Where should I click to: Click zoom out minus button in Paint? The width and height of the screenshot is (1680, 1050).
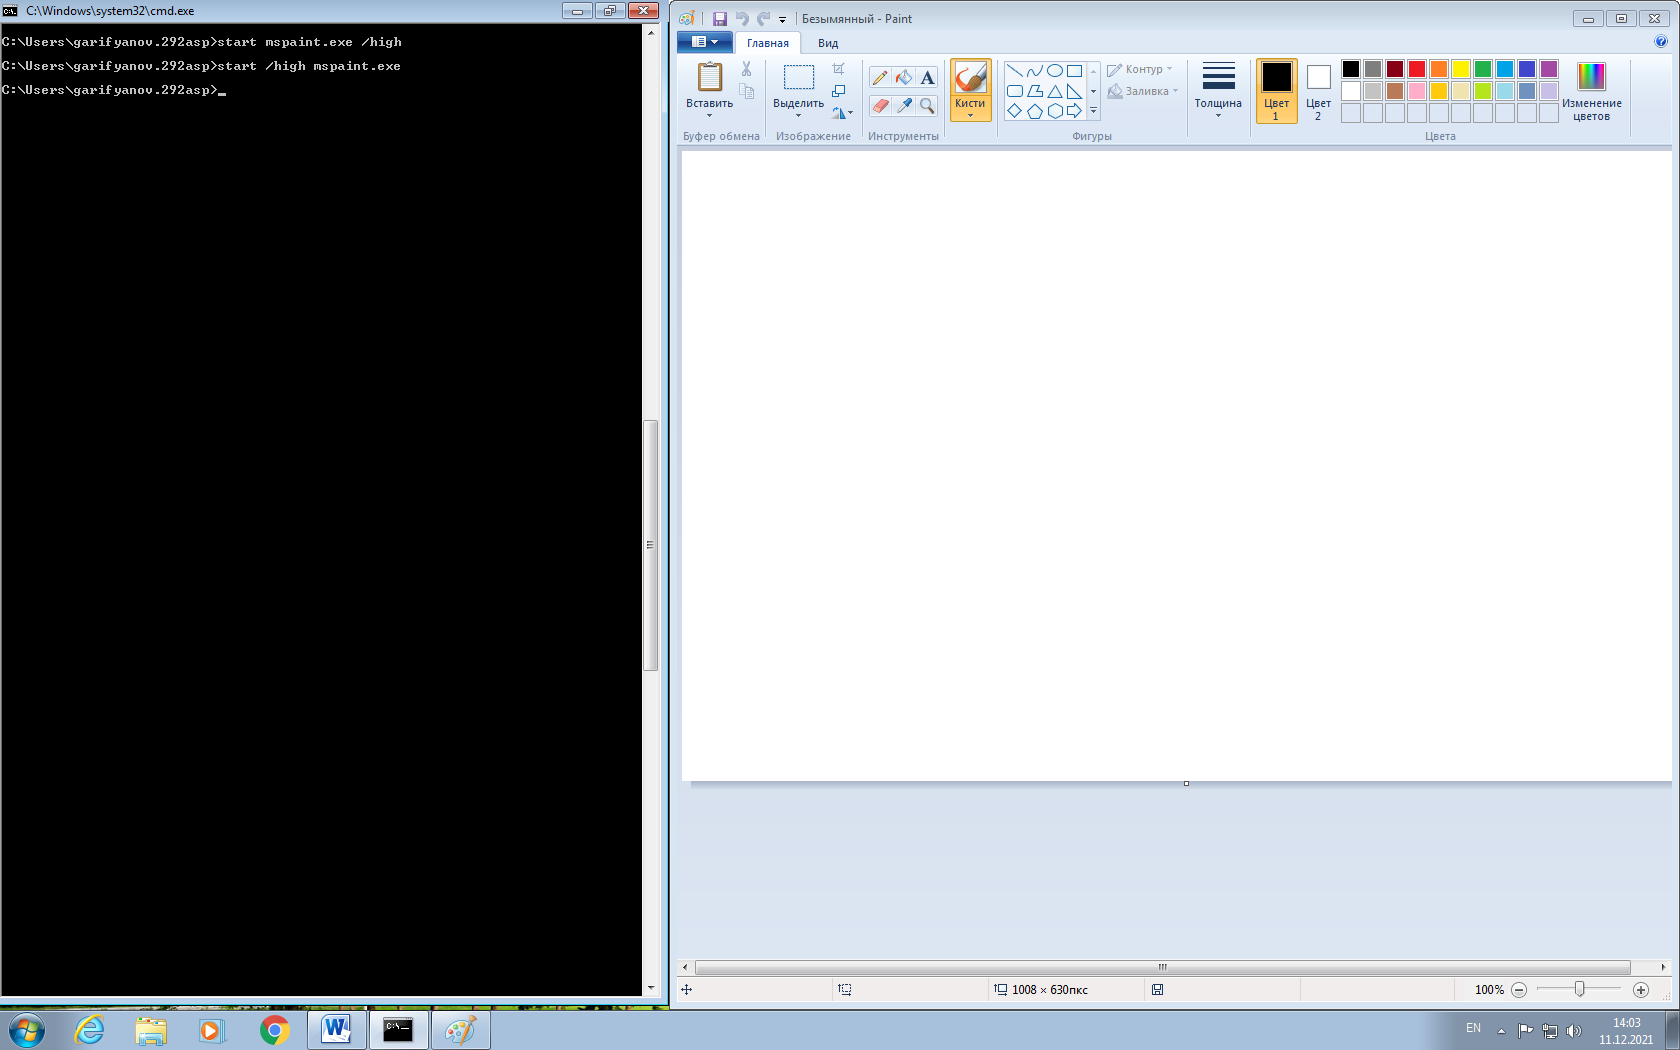[1519, 990]
